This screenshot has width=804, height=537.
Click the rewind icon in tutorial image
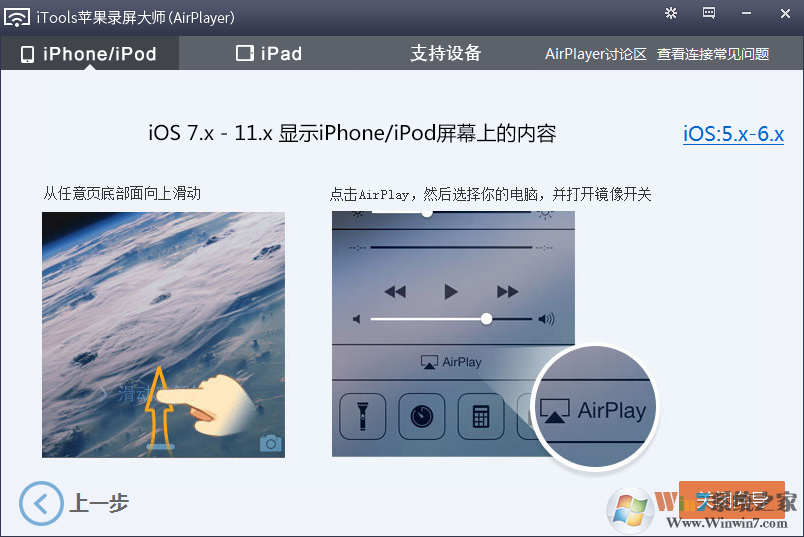pyautogui.click(x=395, y=292)
